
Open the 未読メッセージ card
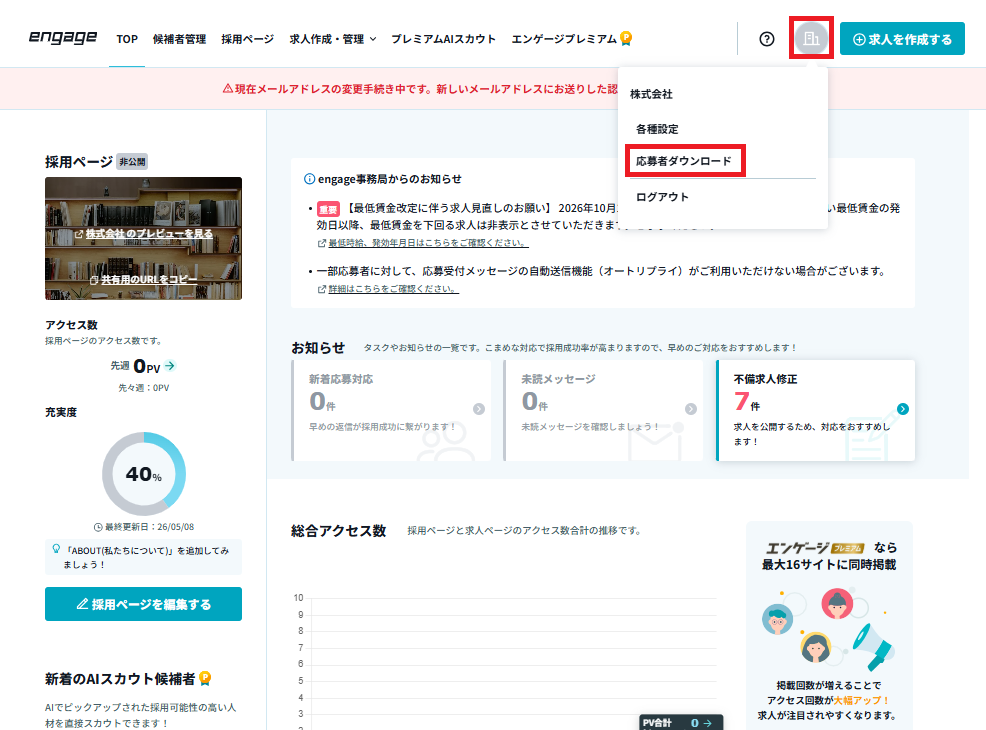click(603, 411)
